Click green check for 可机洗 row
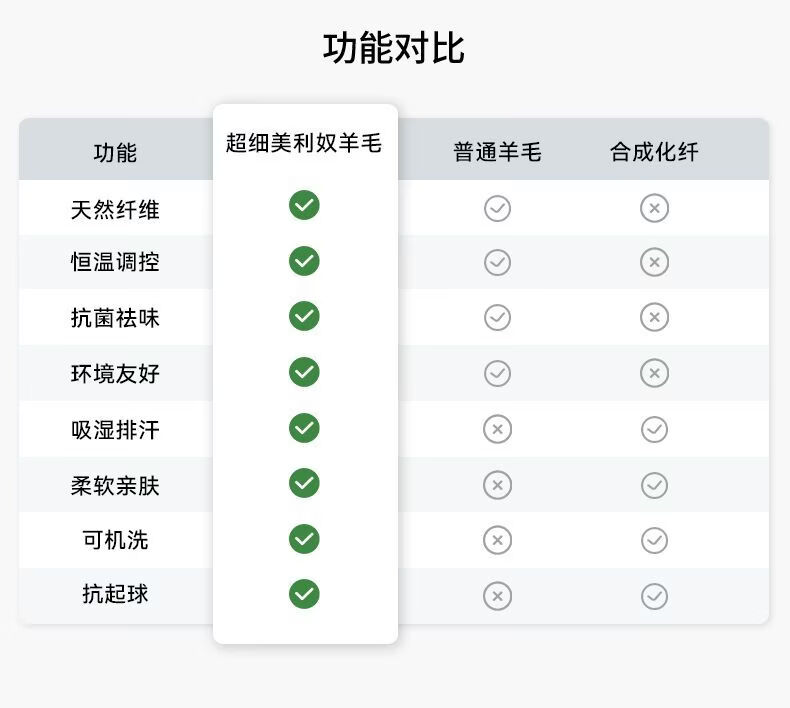 click(x=304, y=539)
